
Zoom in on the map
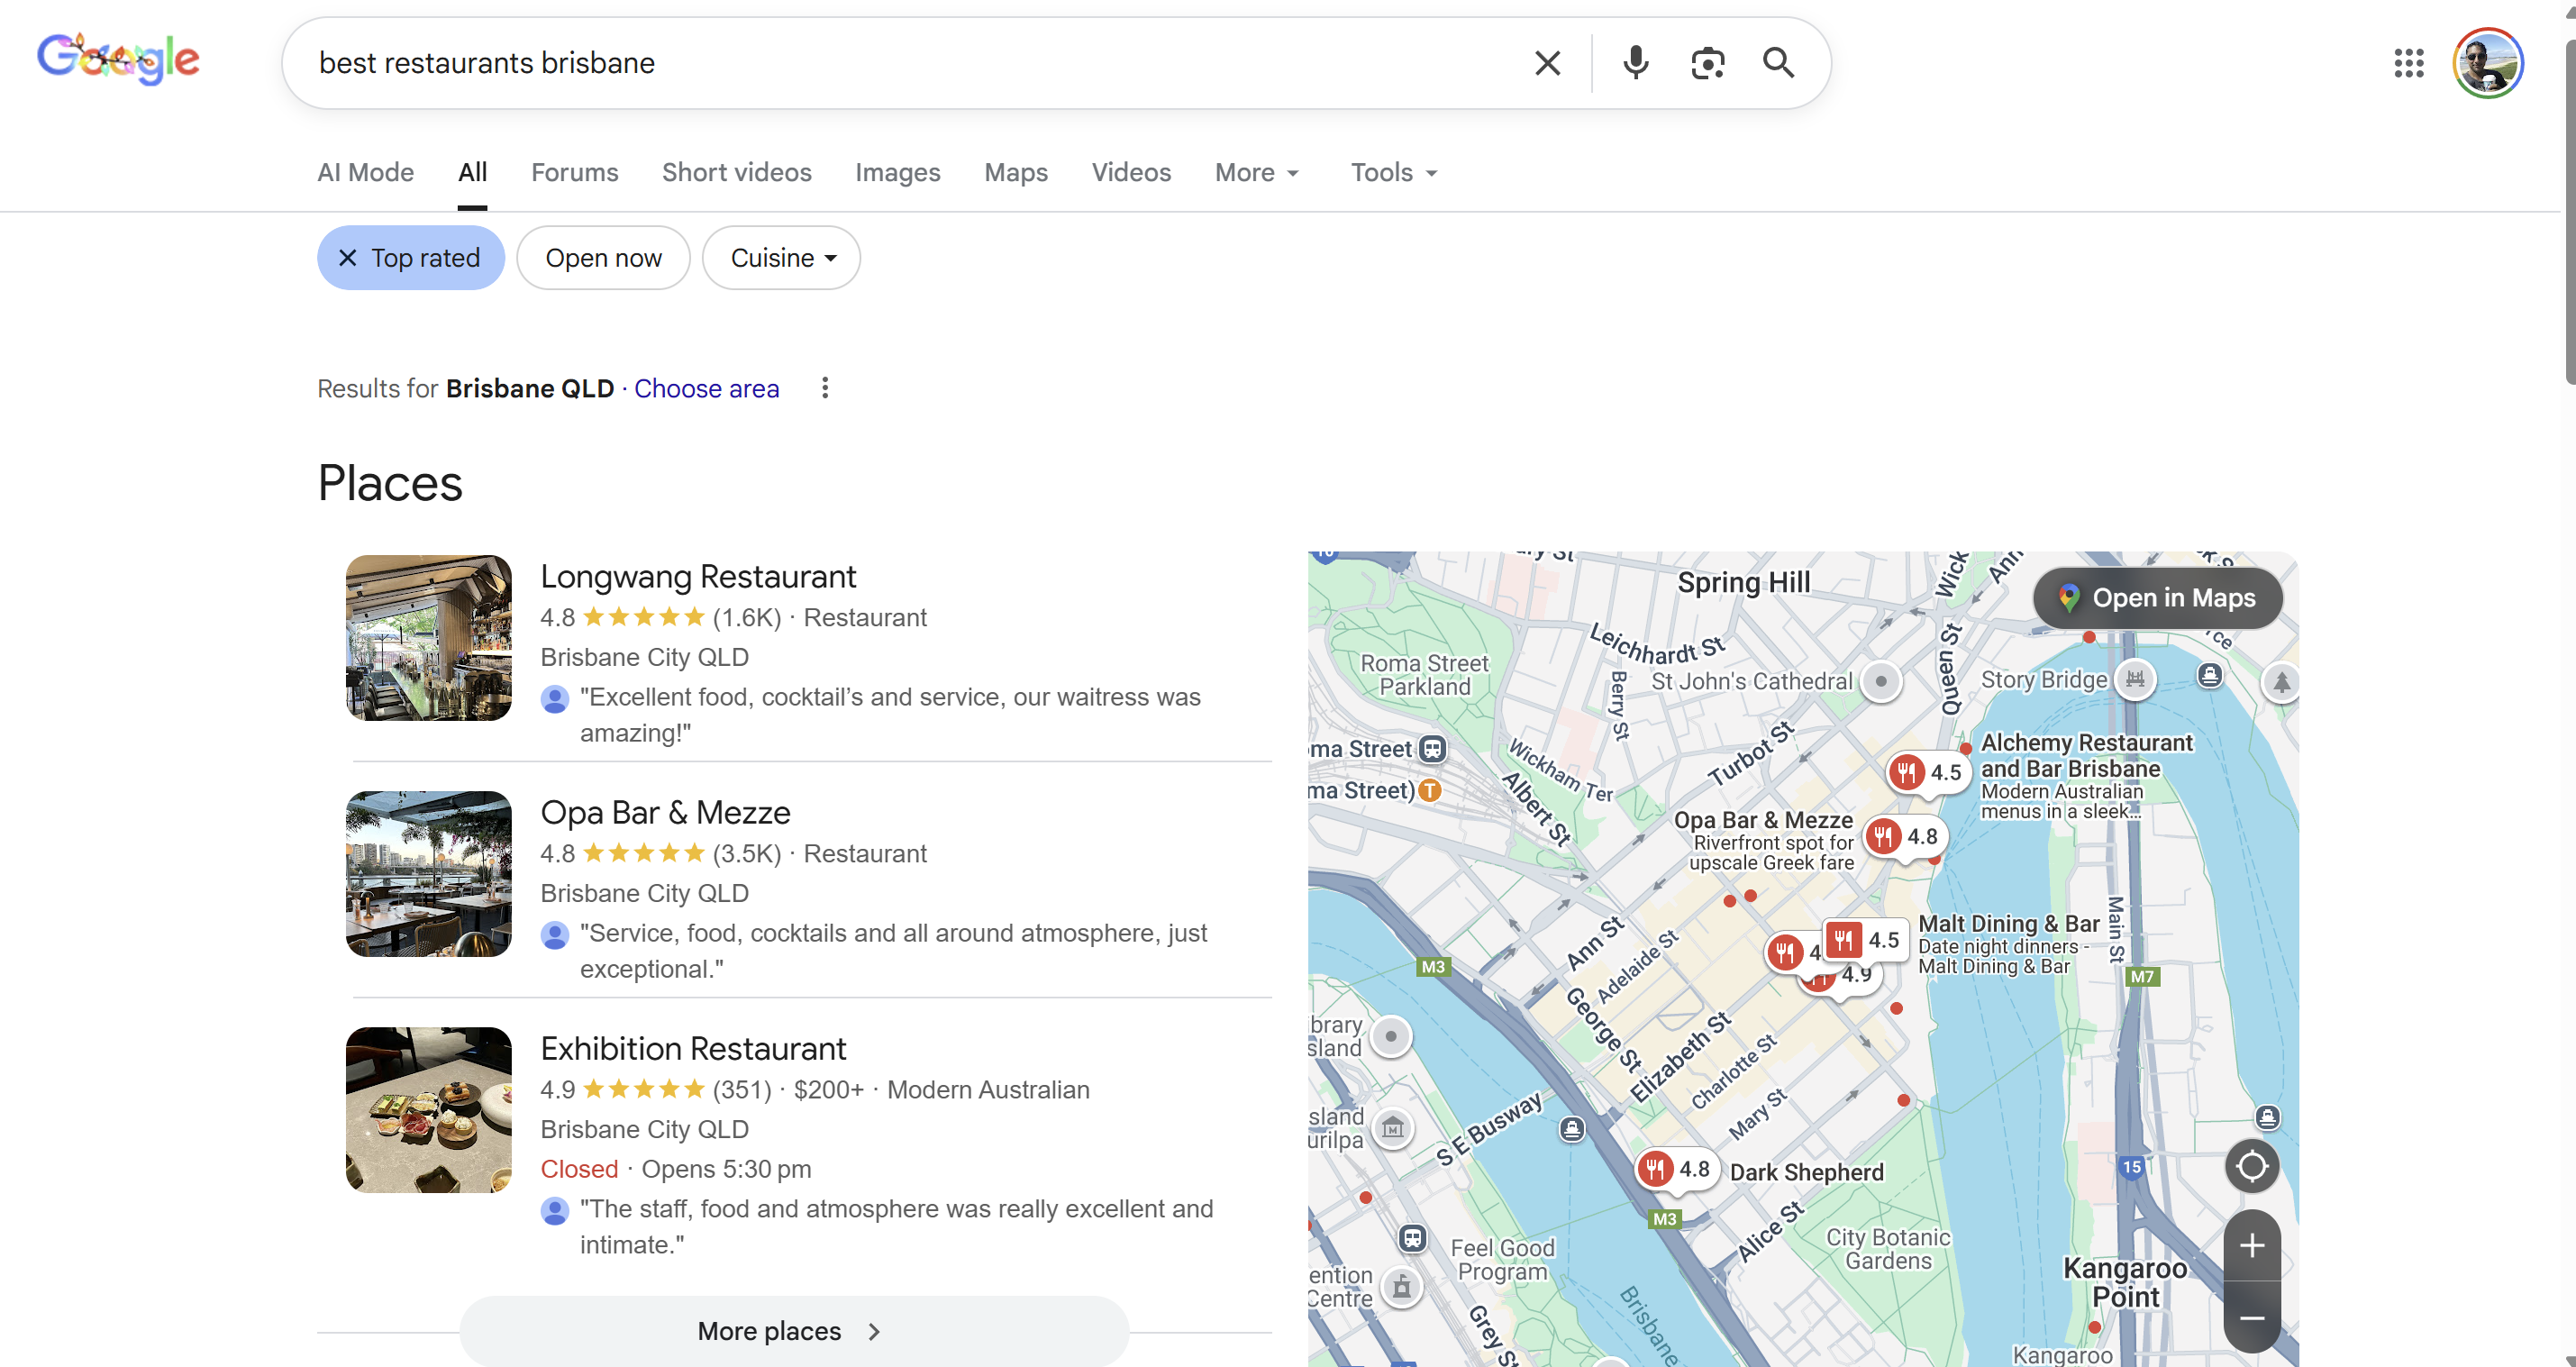click(2251, 1245)
